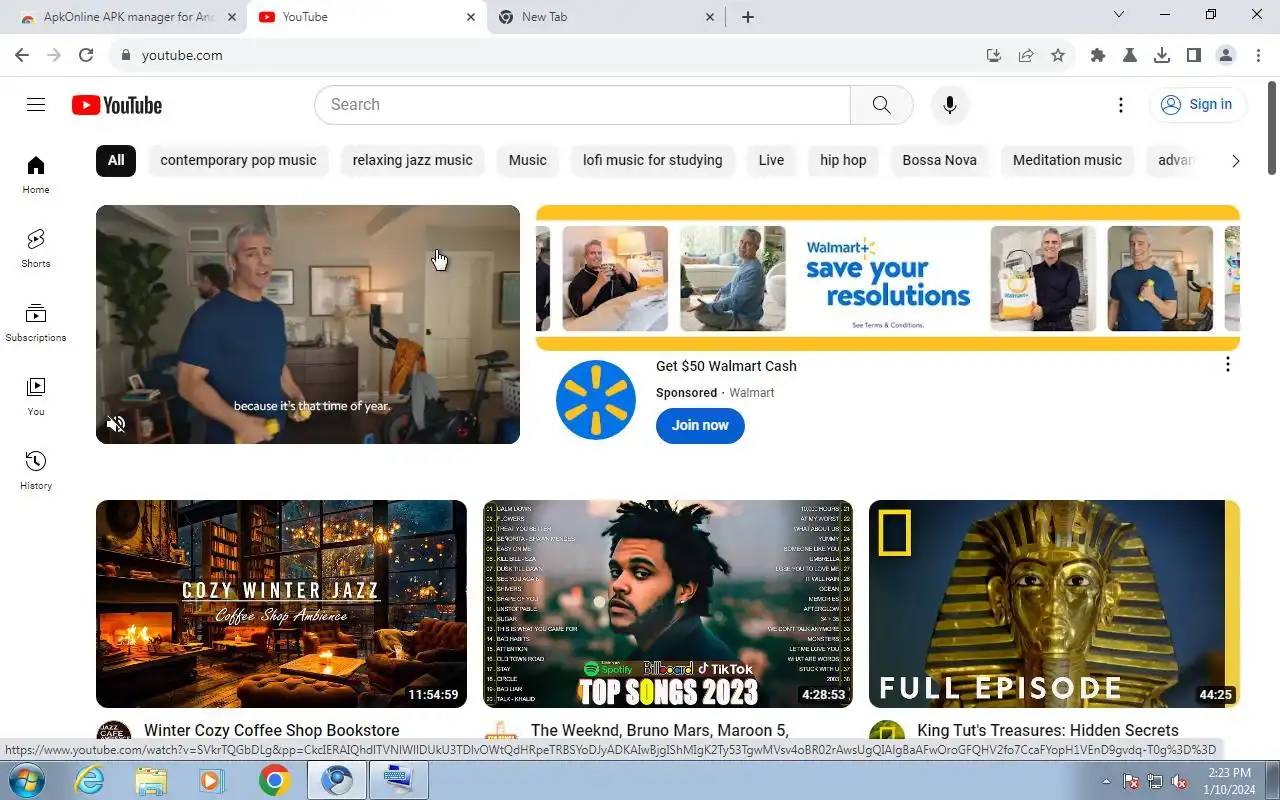Play the Walmart ad video preview
The image size is (1280, 800).
coord(308,324)
